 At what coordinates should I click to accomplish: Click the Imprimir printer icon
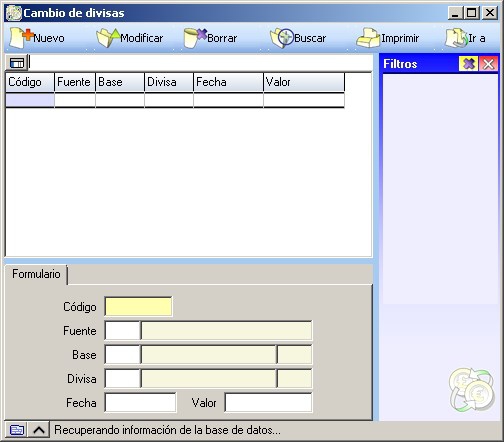point(368,38)
